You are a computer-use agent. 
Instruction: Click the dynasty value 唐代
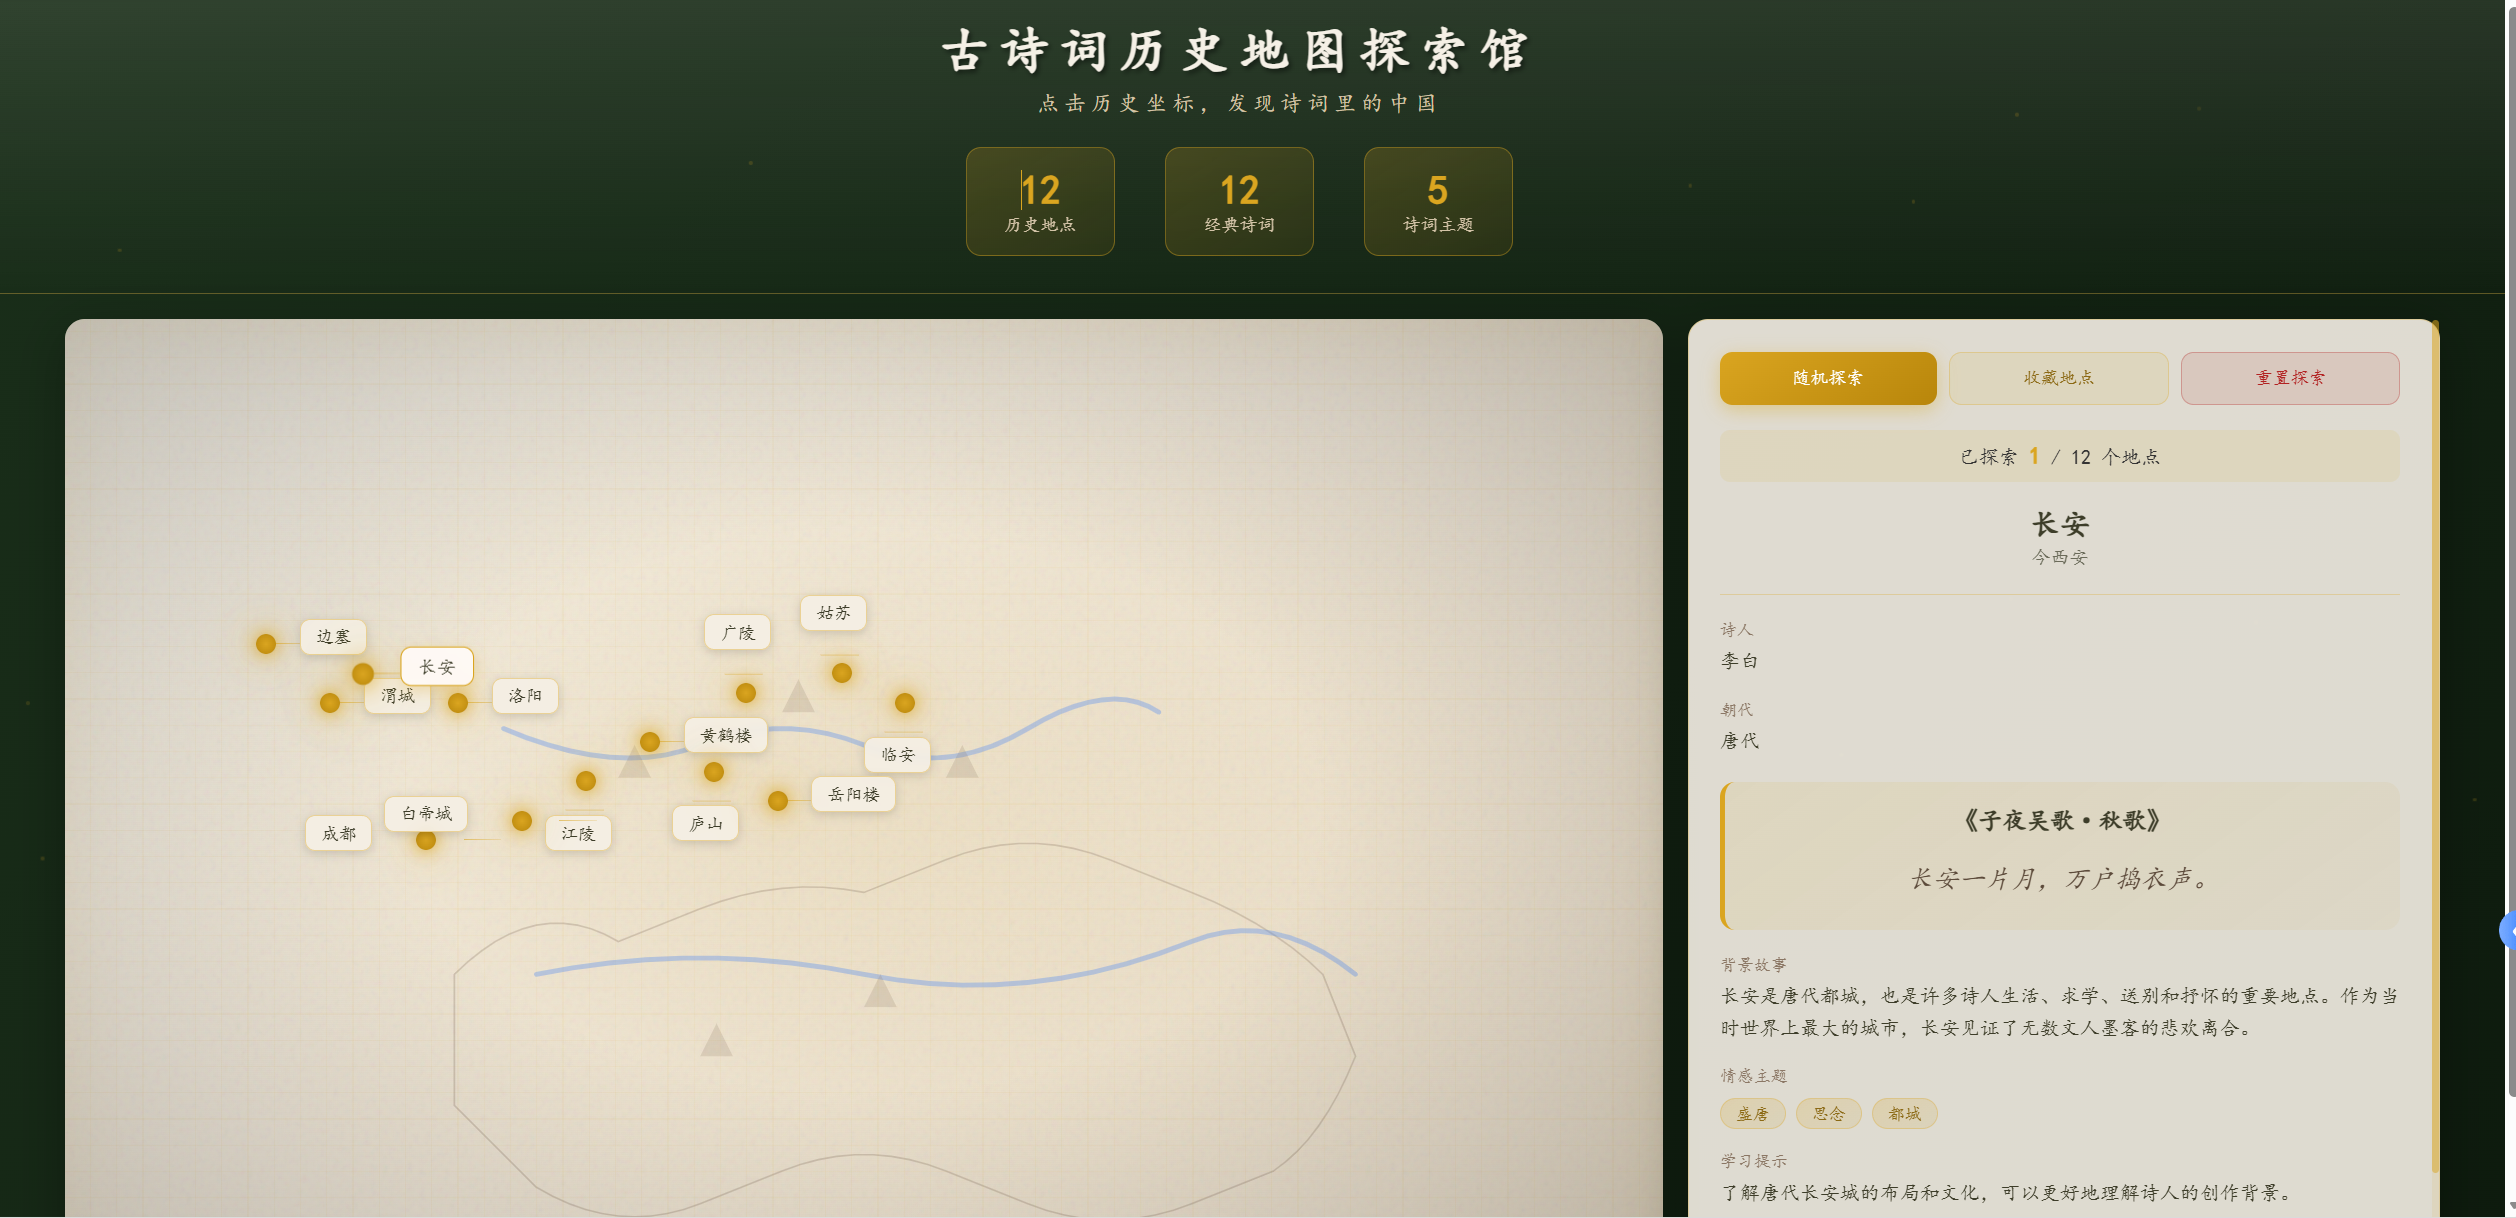(1740, 741)
